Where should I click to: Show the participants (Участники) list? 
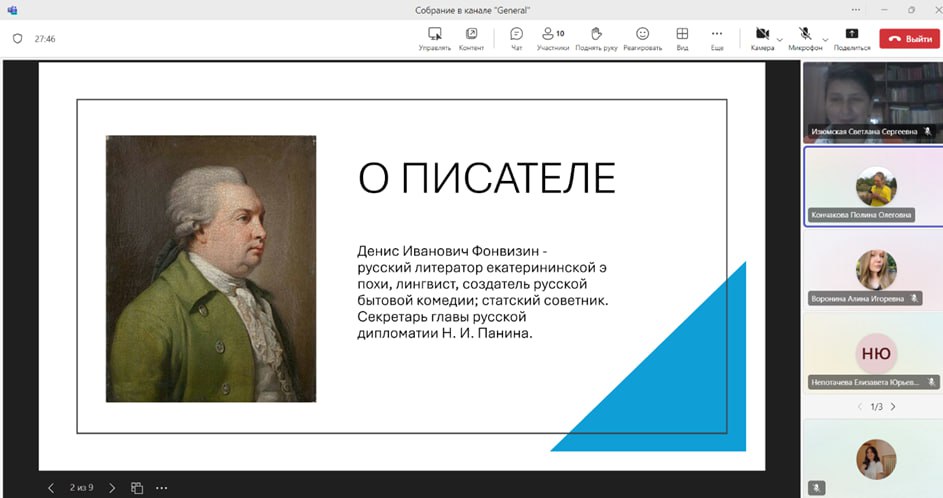[553, 38]
